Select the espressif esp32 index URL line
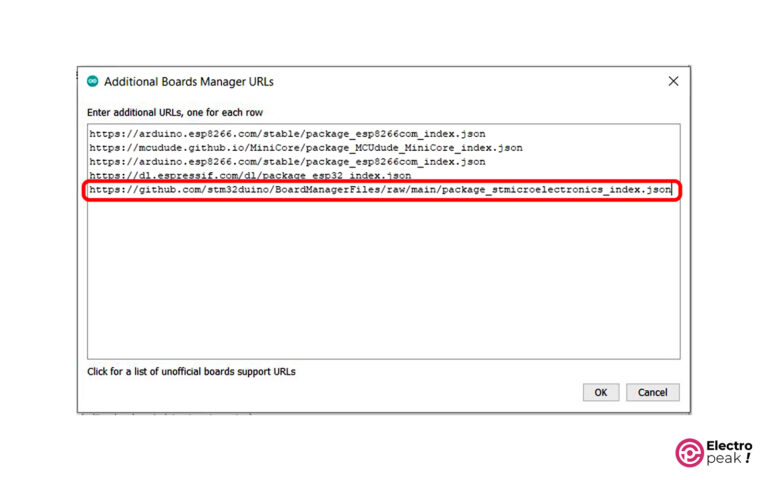This screenshot has width=768, height=480. click(x=249, y=175)
